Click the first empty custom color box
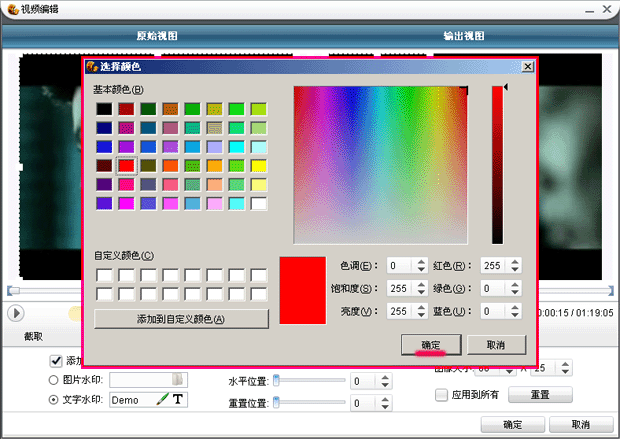Screen dimensions: 620x439 point(104,275)
